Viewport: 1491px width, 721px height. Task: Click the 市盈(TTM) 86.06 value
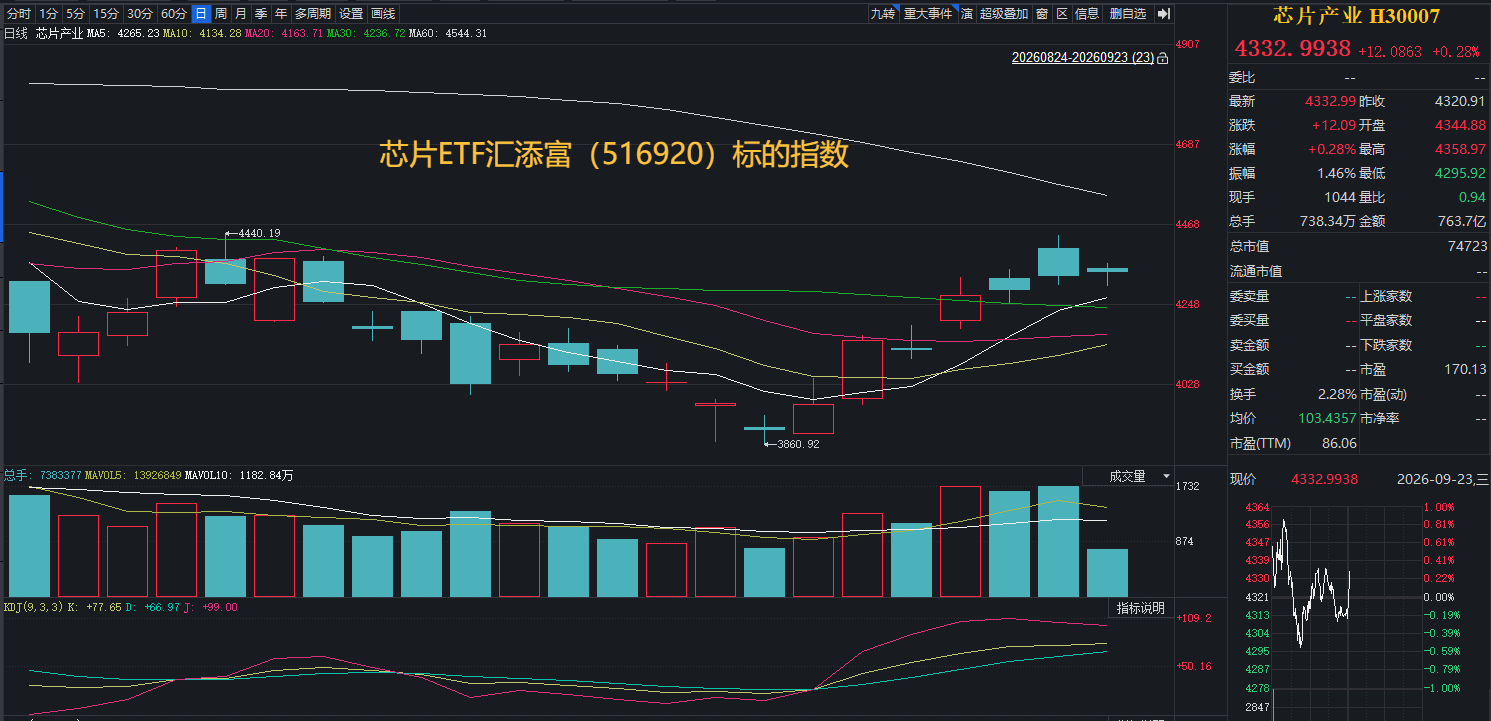coord(1339,443)
